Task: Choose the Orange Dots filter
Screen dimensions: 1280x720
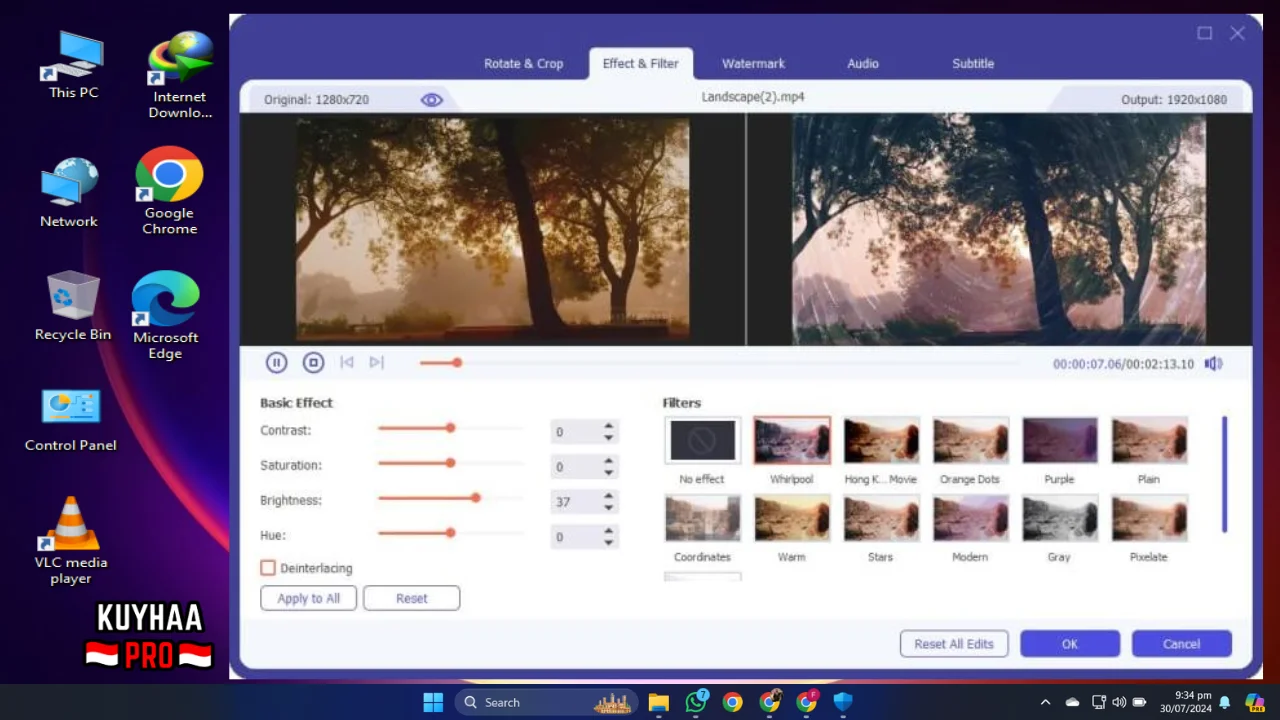Action: [970, 440]
